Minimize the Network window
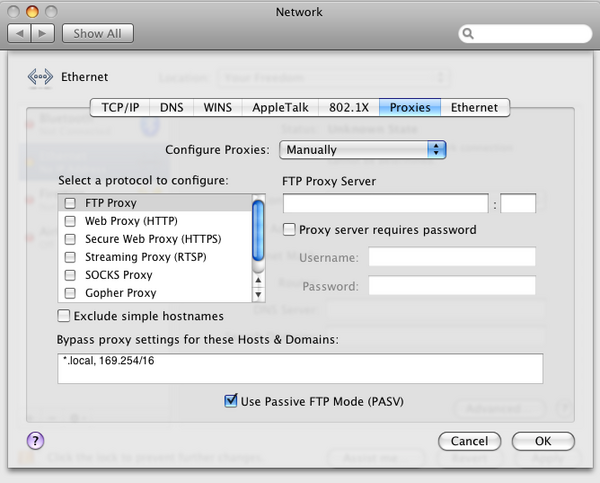 click(x=32, y=12)
